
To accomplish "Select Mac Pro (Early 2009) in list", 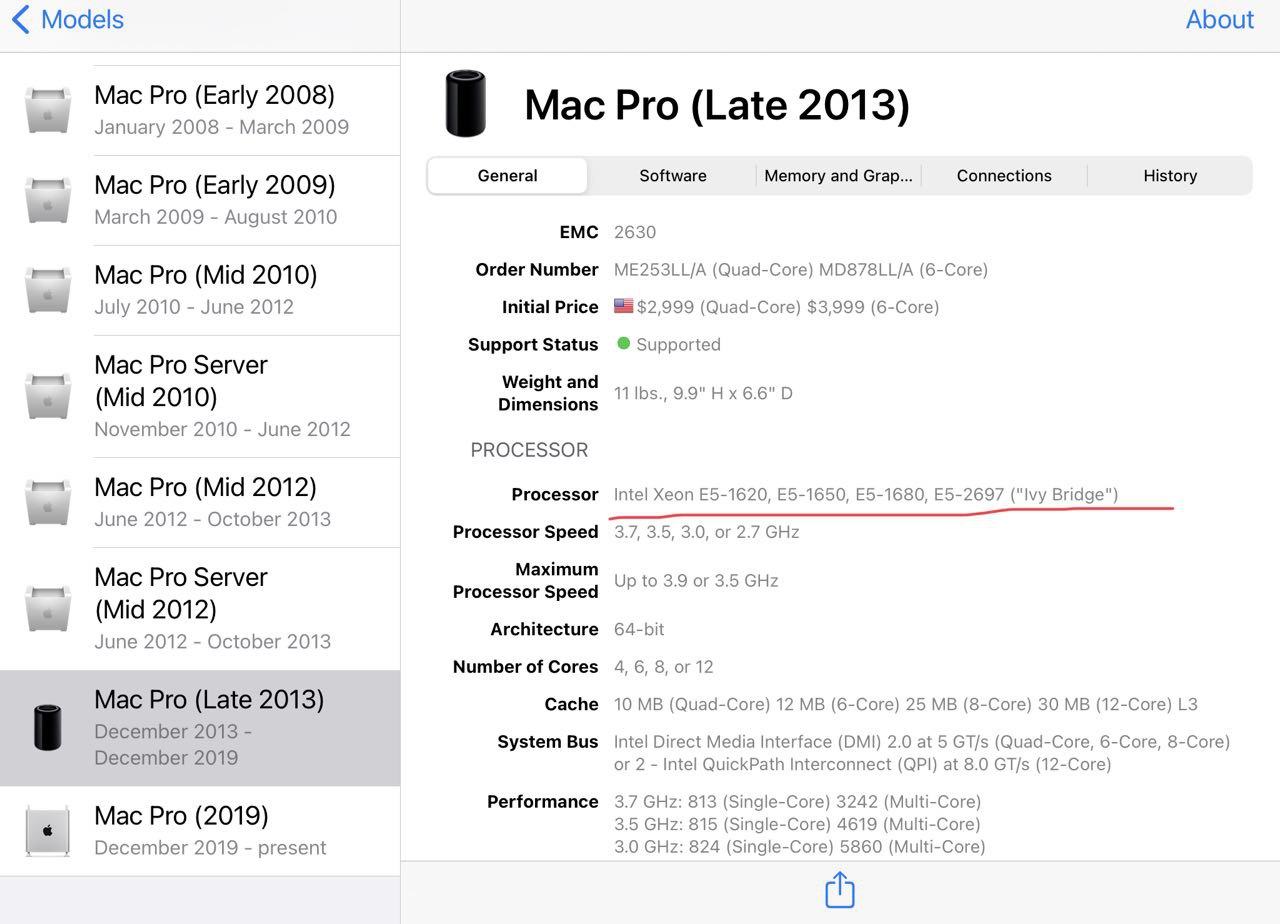I will tap(200, 200).
